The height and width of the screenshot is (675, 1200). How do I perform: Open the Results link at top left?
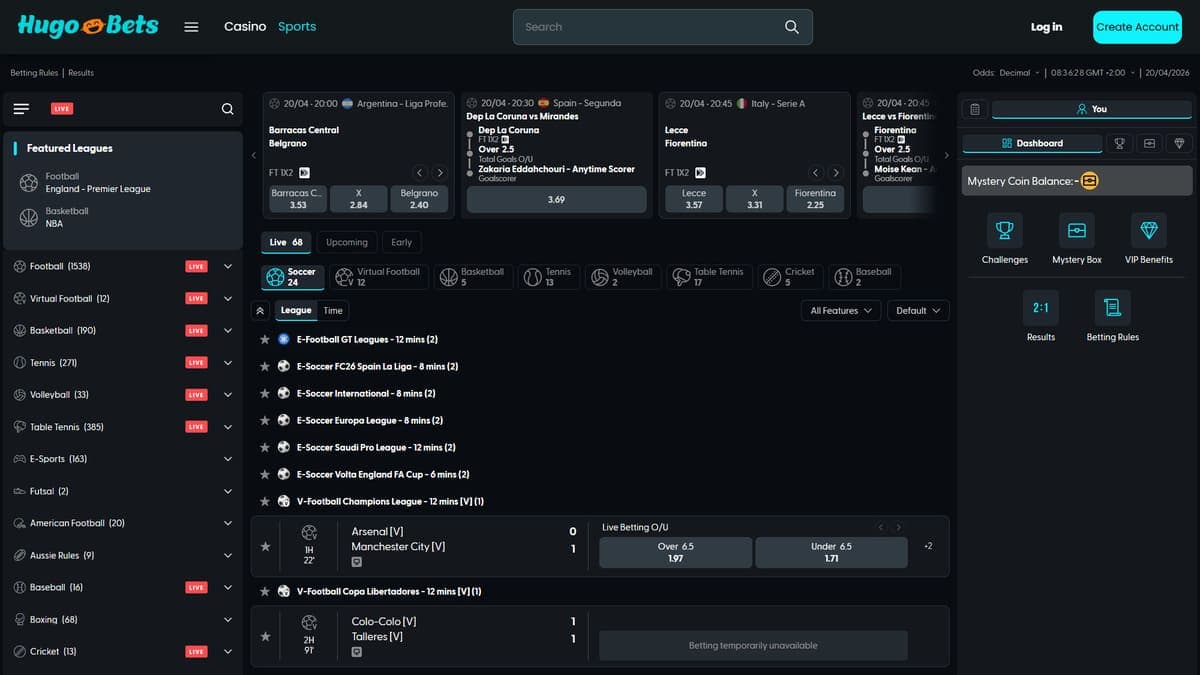point(81,73)
